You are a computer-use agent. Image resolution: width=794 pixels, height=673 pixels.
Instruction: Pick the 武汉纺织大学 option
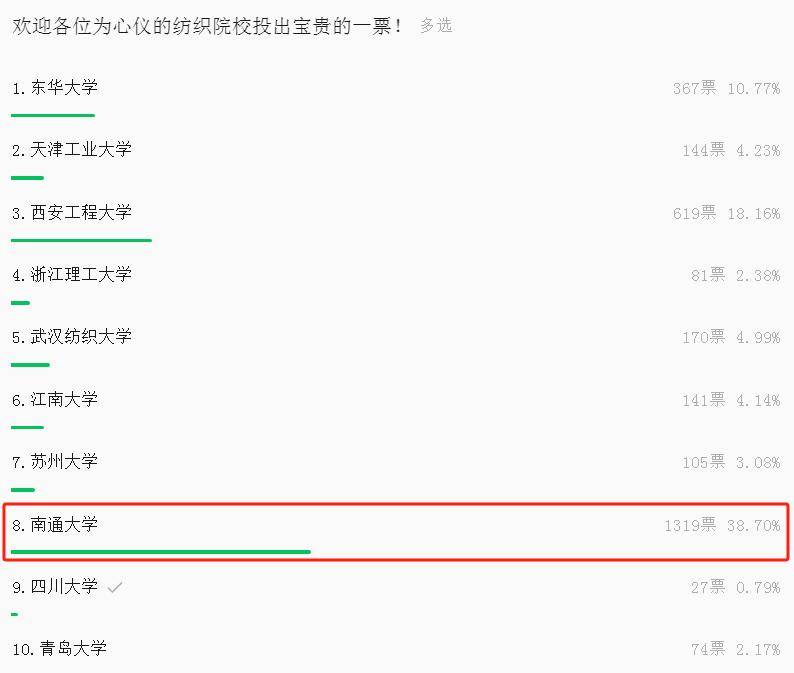[81, 337]
